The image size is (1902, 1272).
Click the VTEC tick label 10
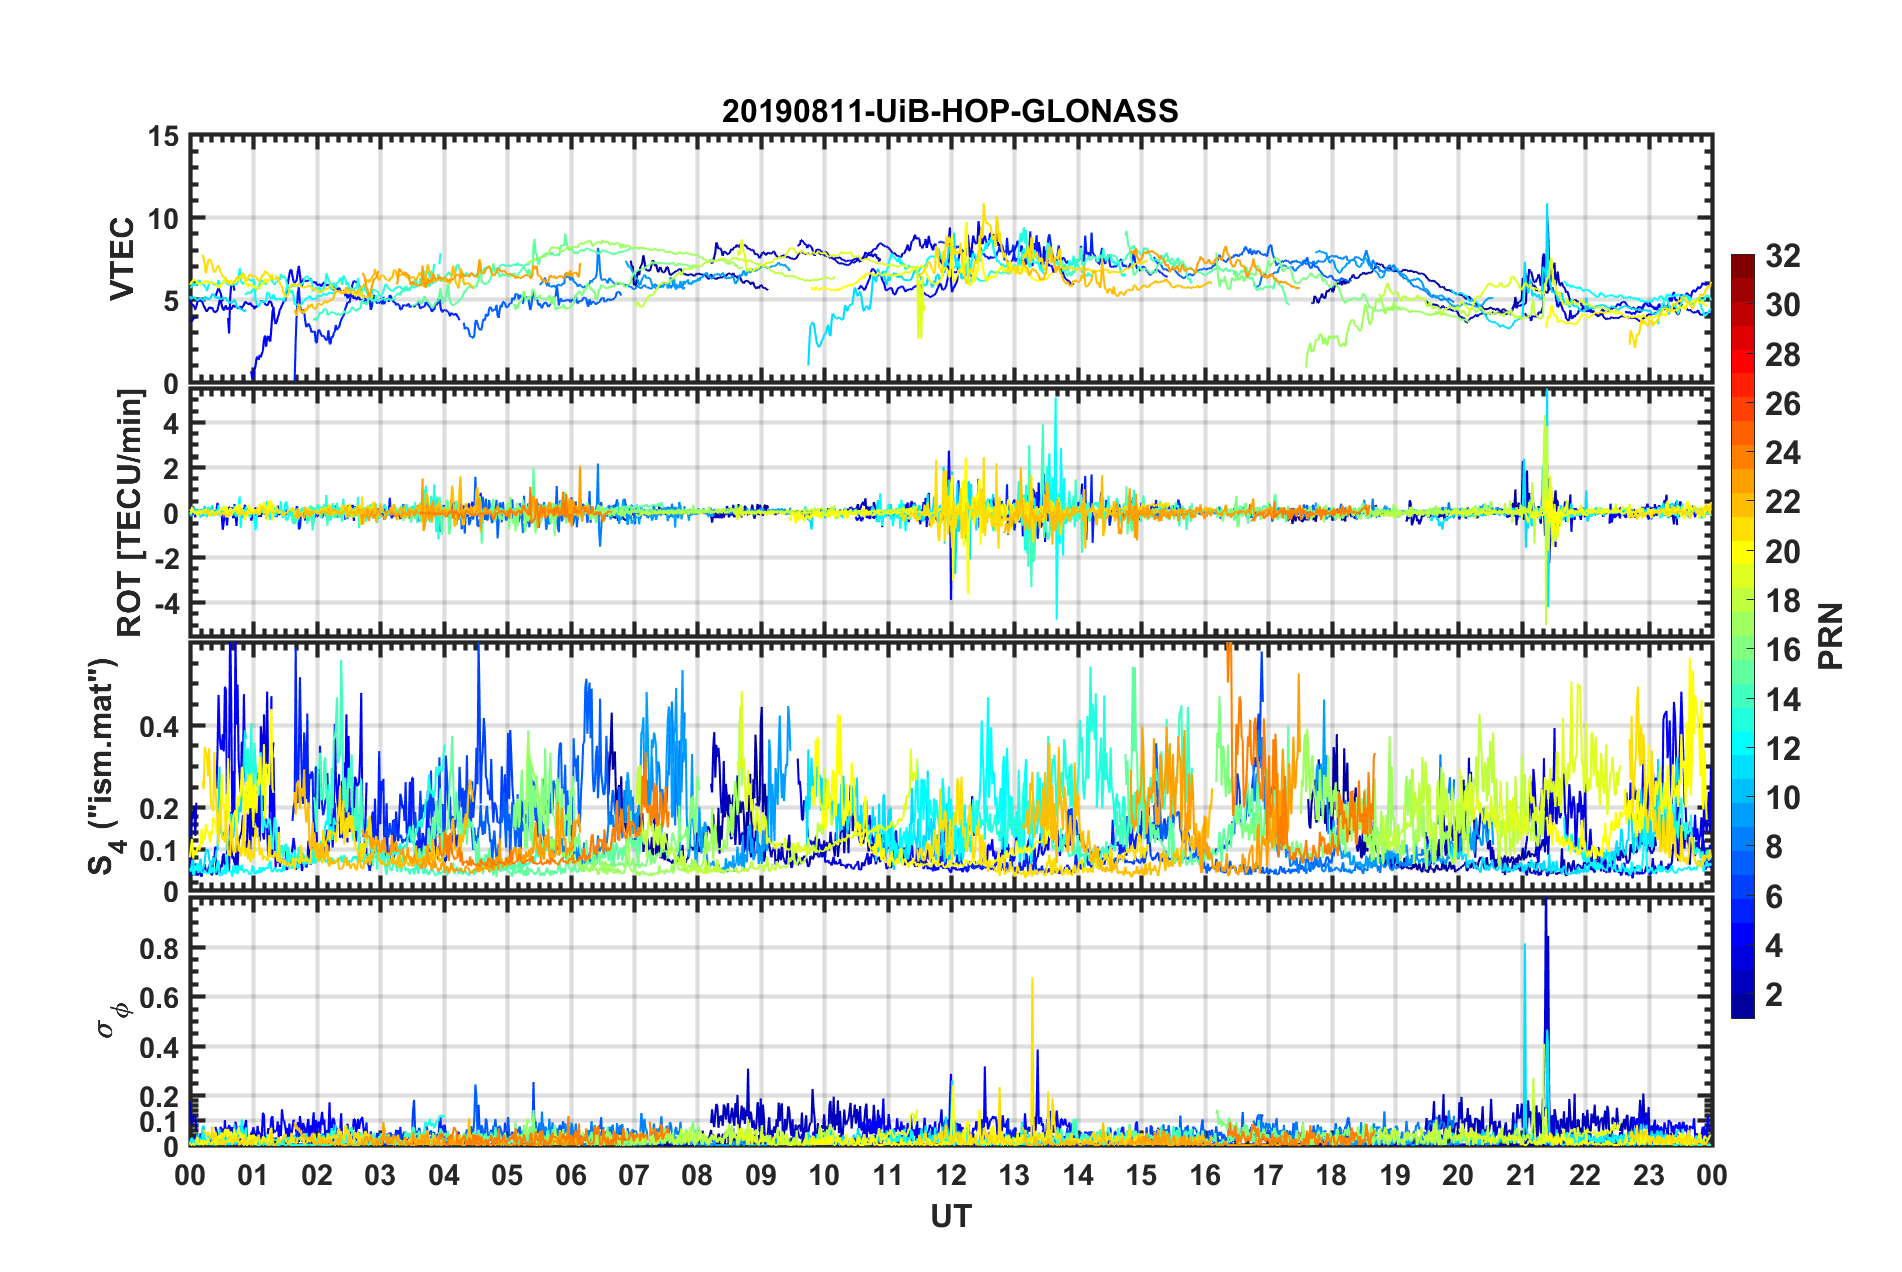(x=163, y=219)
